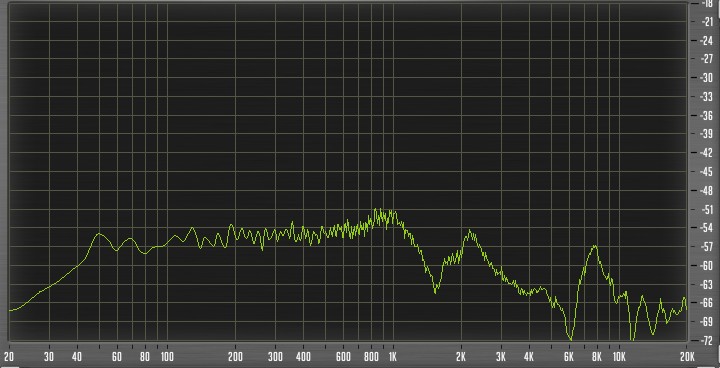Click the 400 Hz frequency axis label
The image size is (720, 368).
(303, 357)
